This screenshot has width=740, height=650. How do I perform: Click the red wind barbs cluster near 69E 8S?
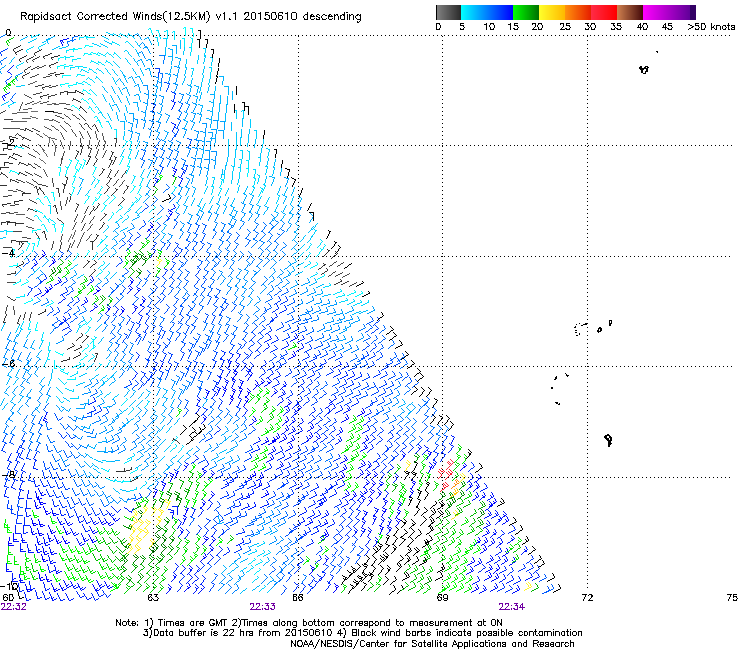[446, 474]
